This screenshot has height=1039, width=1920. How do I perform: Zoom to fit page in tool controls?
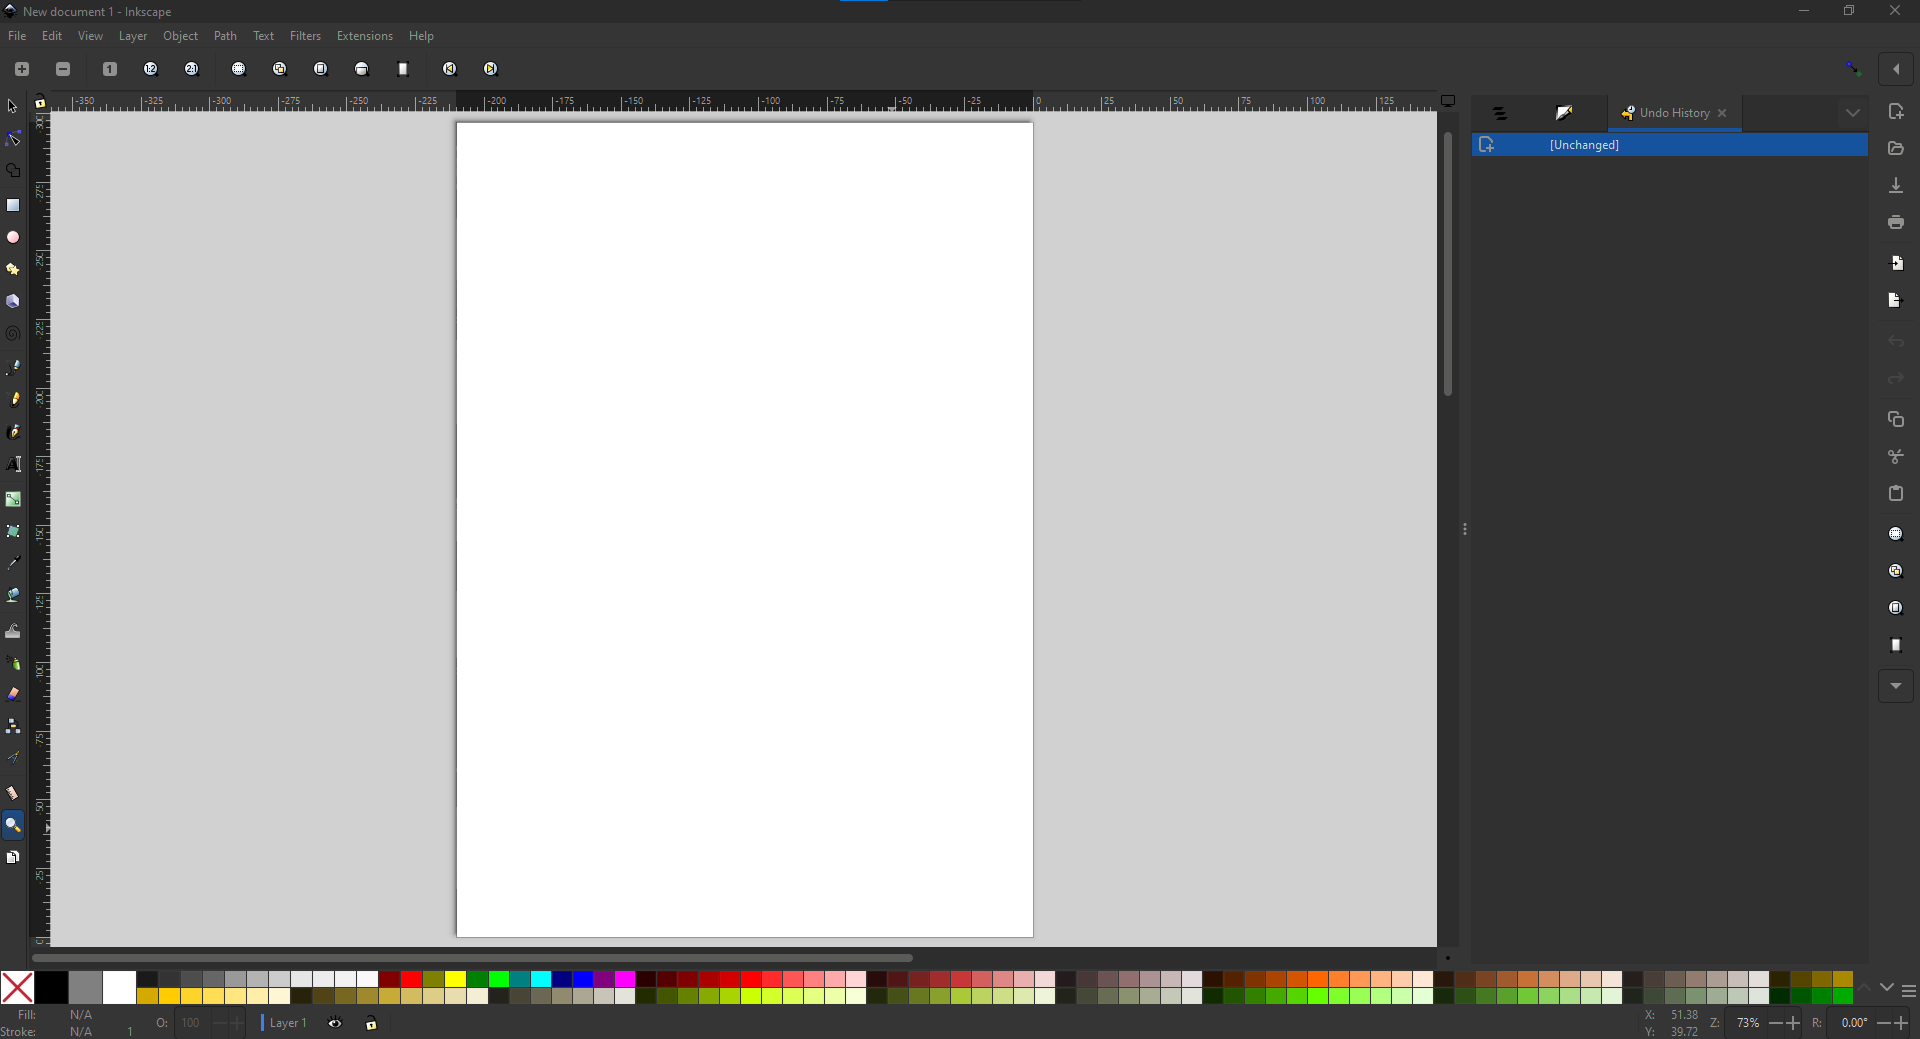pyautogui.click(x=321, y=69)
